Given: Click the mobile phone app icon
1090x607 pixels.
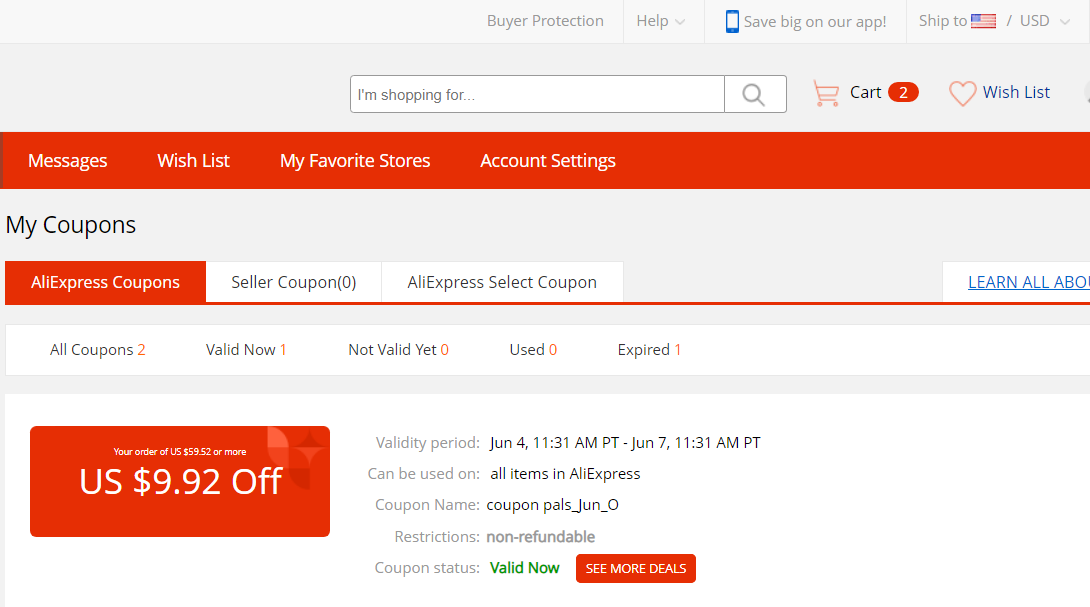Looking at the screenshot, I should [732, 22].
